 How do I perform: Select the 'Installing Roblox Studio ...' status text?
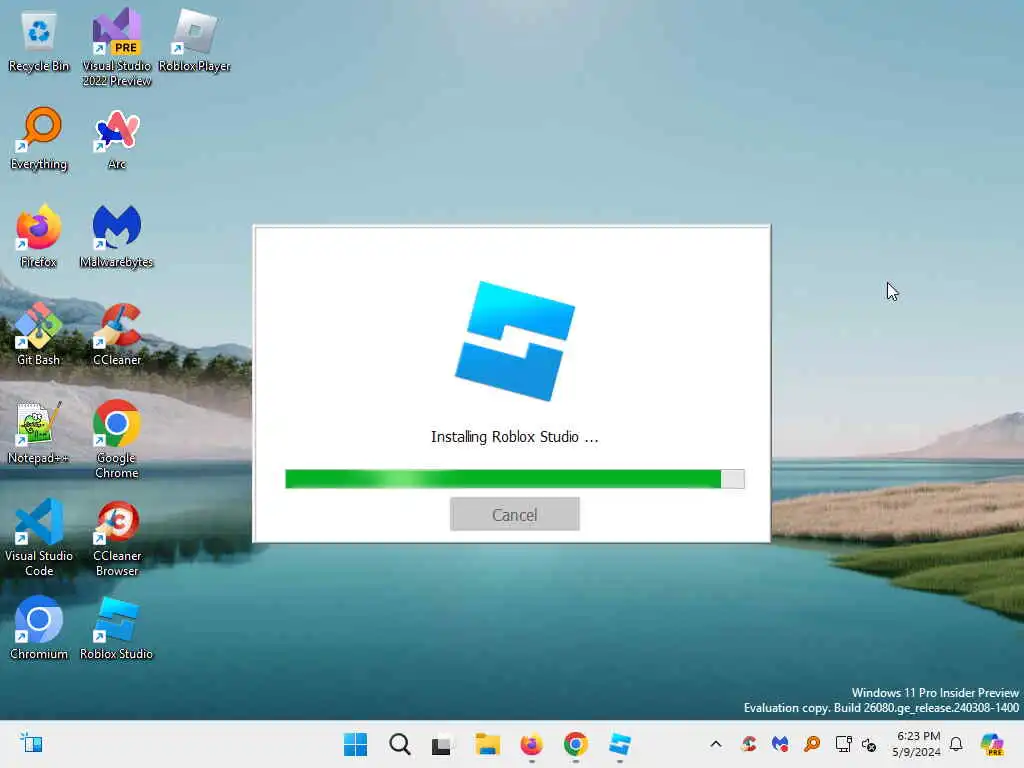click(x=515, y=437)
